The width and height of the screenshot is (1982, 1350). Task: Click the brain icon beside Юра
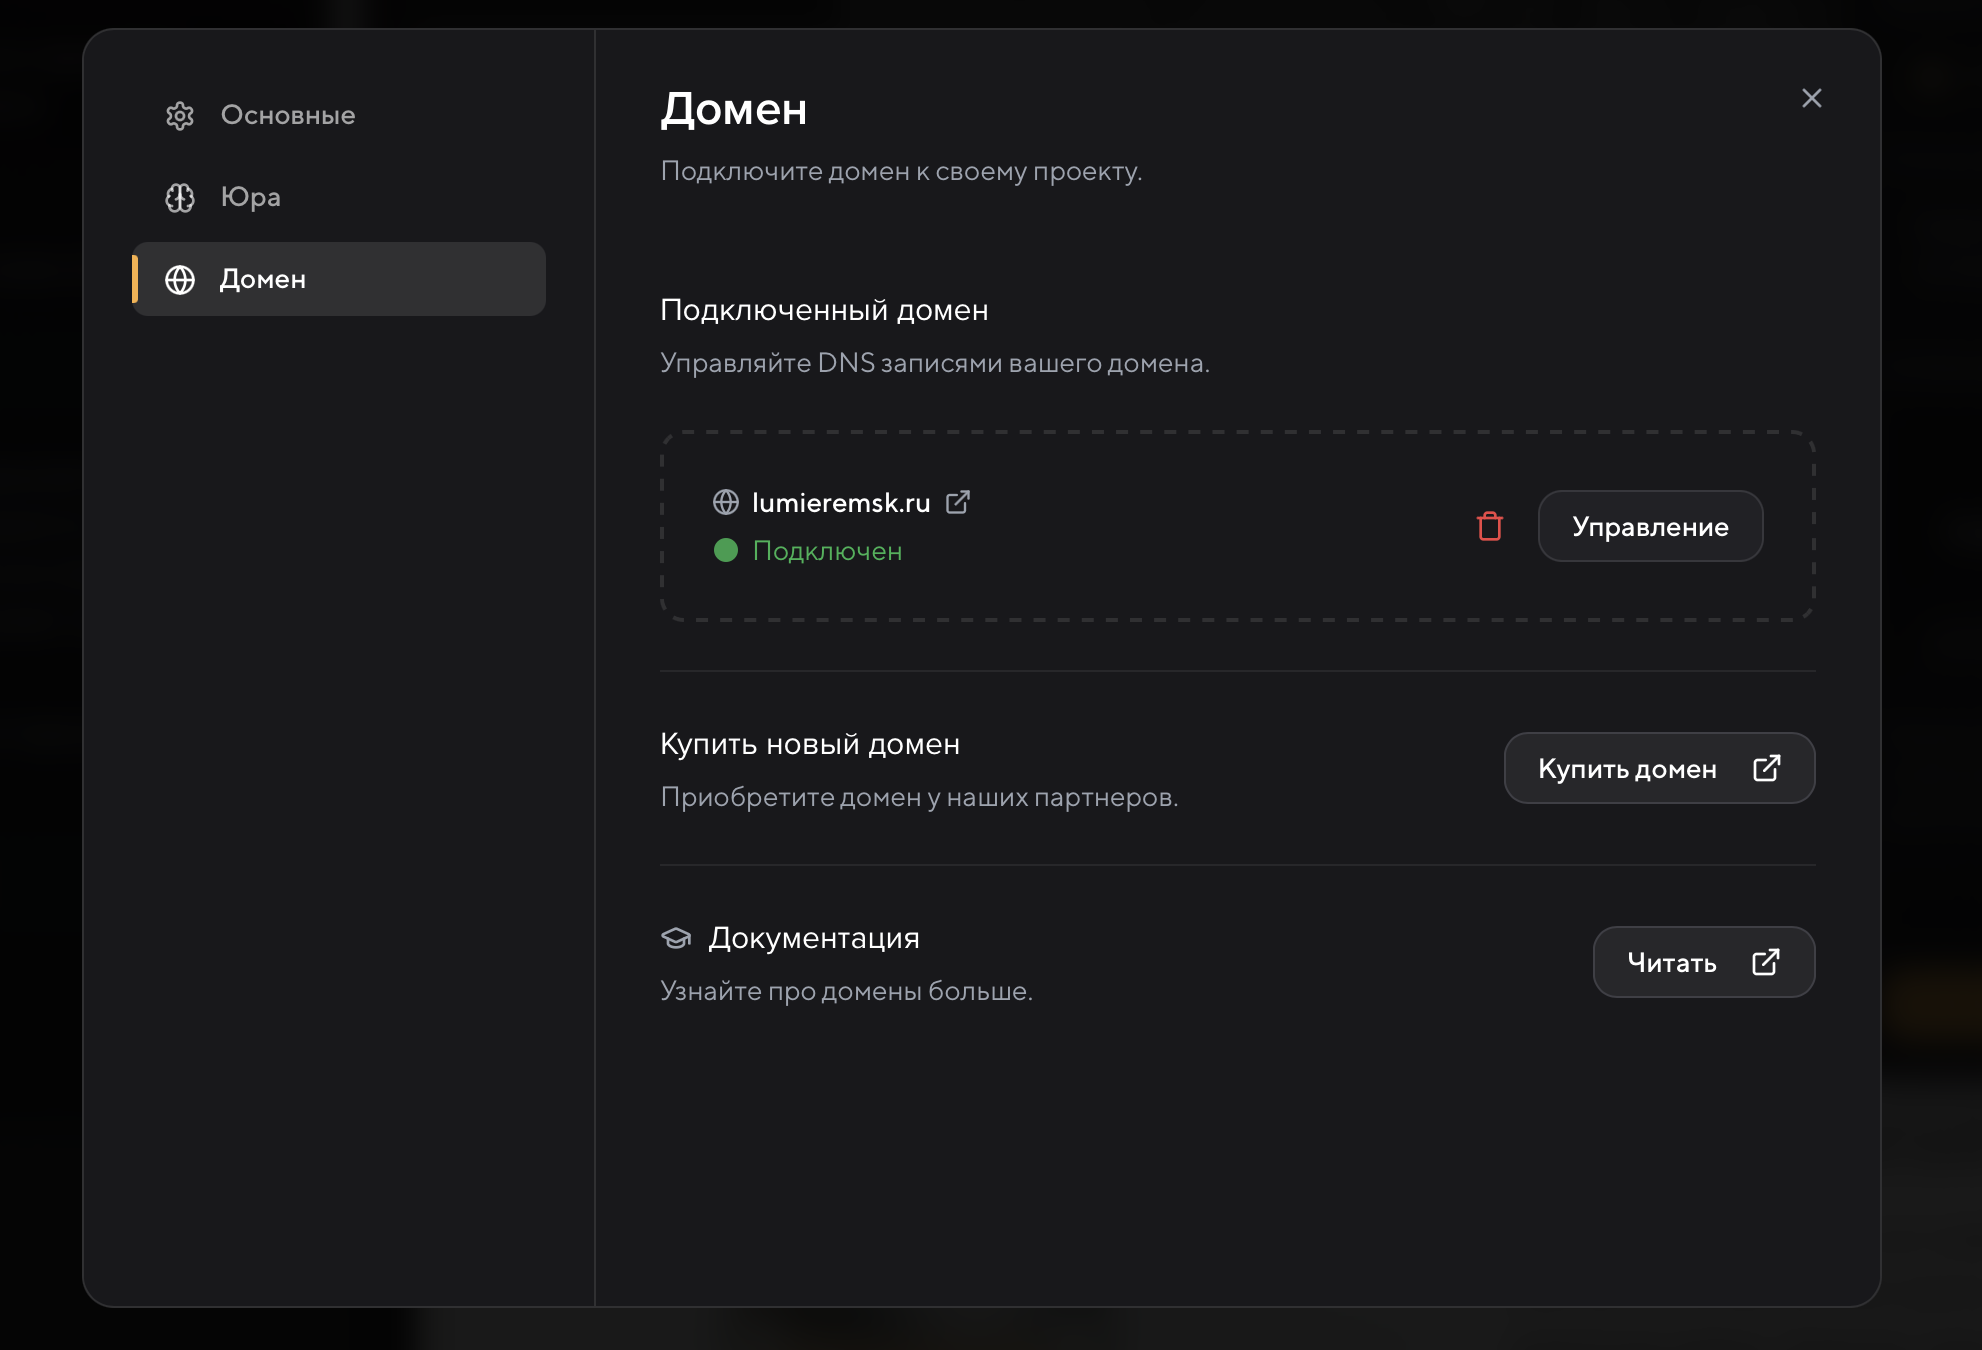tap(180, 198)
